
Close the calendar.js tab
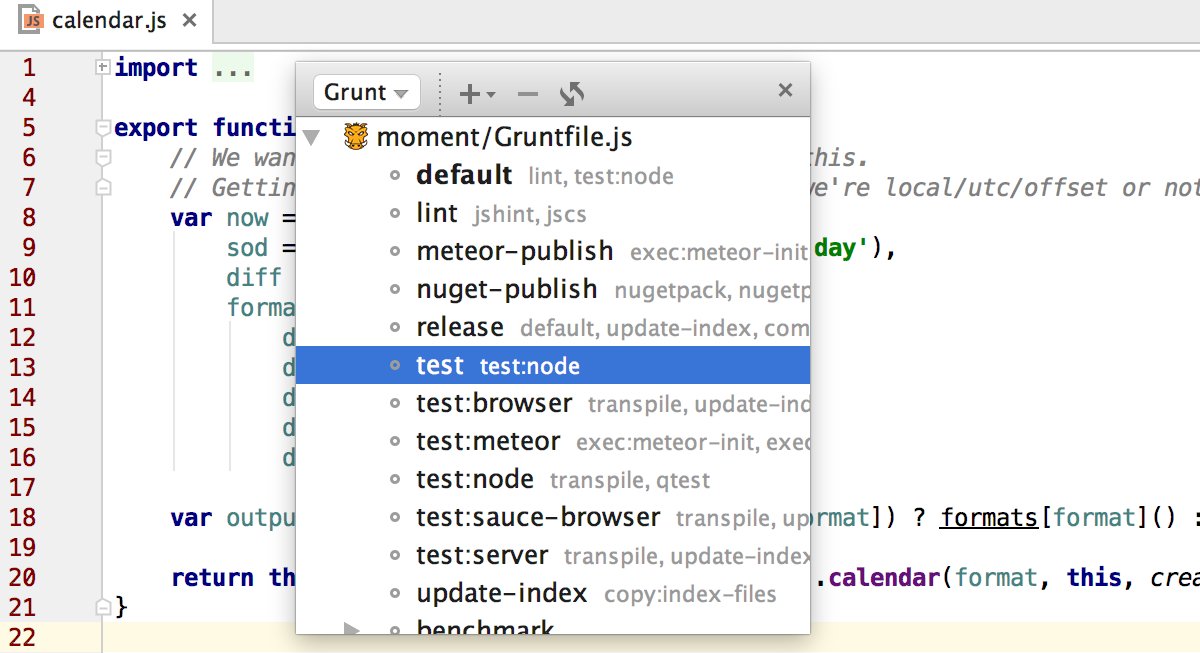(190, 20)
